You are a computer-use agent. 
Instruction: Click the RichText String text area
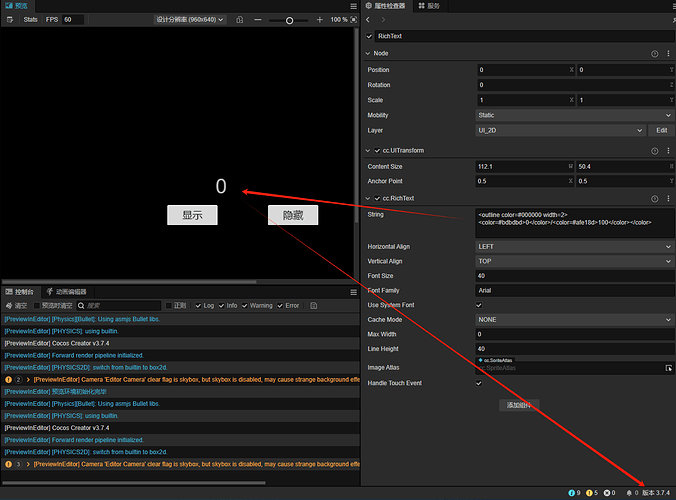click(x=575, y=223)
